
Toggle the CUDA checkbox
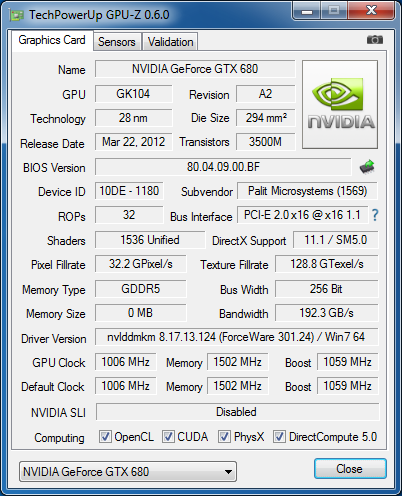(x=168, y=436)
